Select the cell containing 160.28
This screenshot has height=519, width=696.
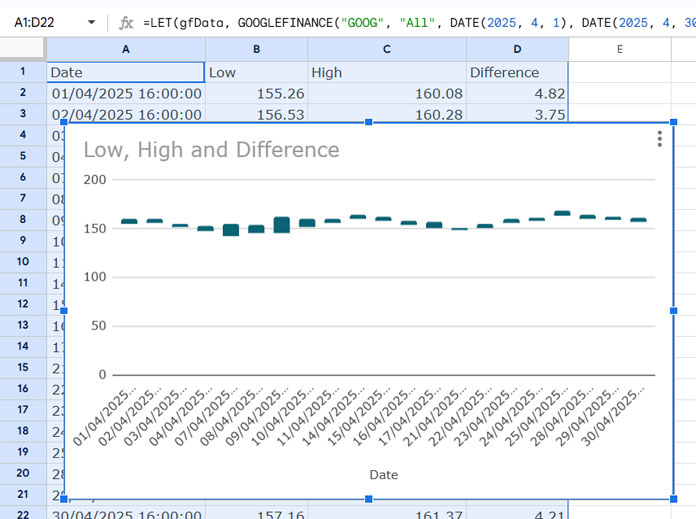point(387,114)
